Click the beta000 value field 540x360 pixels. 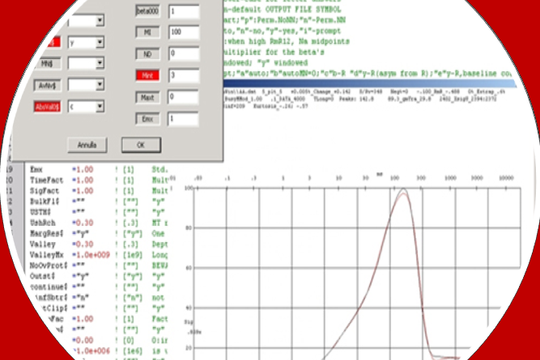(x=184, y=11)
